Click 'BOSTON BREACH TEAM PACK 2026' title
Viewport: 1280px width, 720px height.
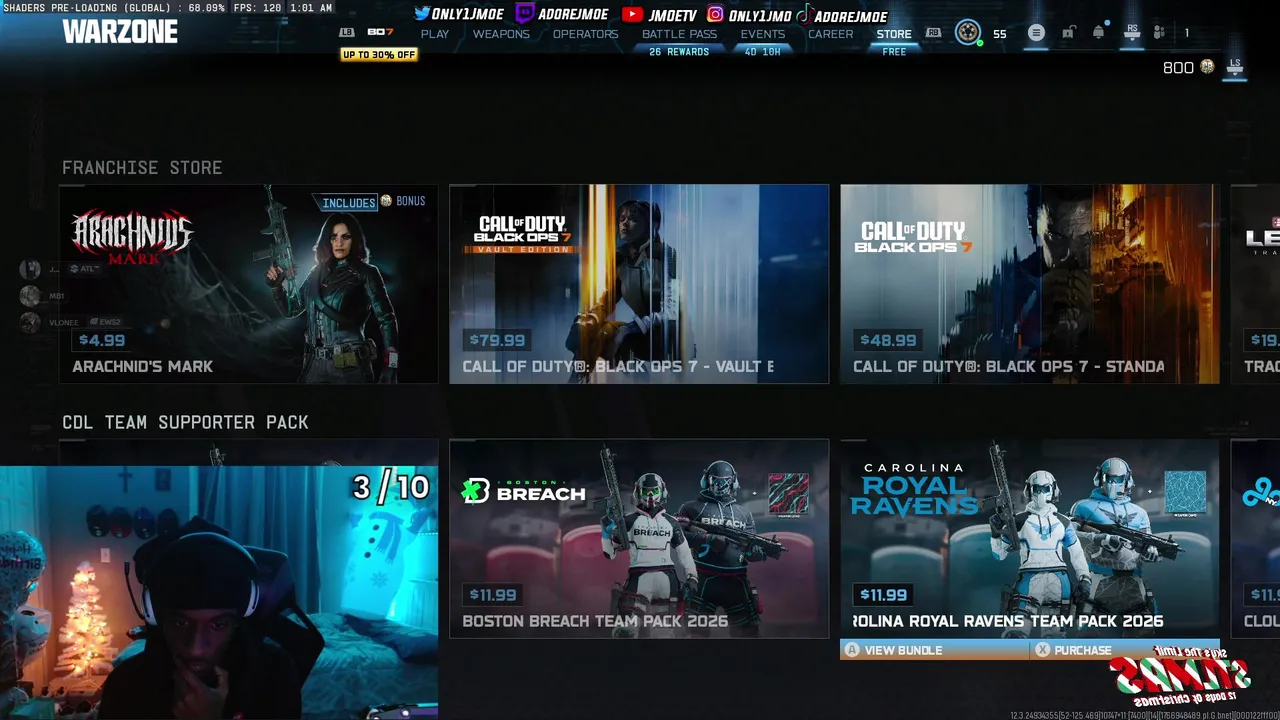[595, 622]
